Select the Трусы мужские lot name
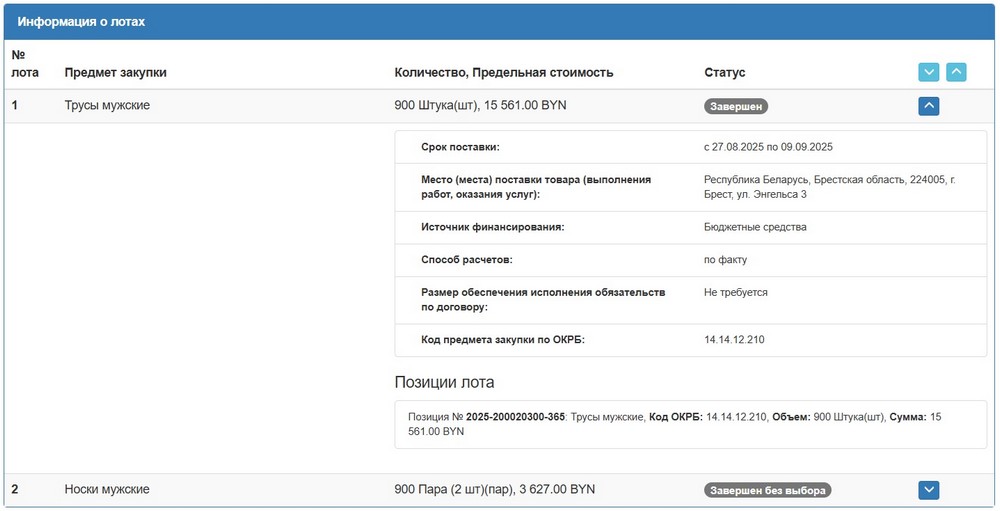The image size is (1000, 511). point(107,105)
